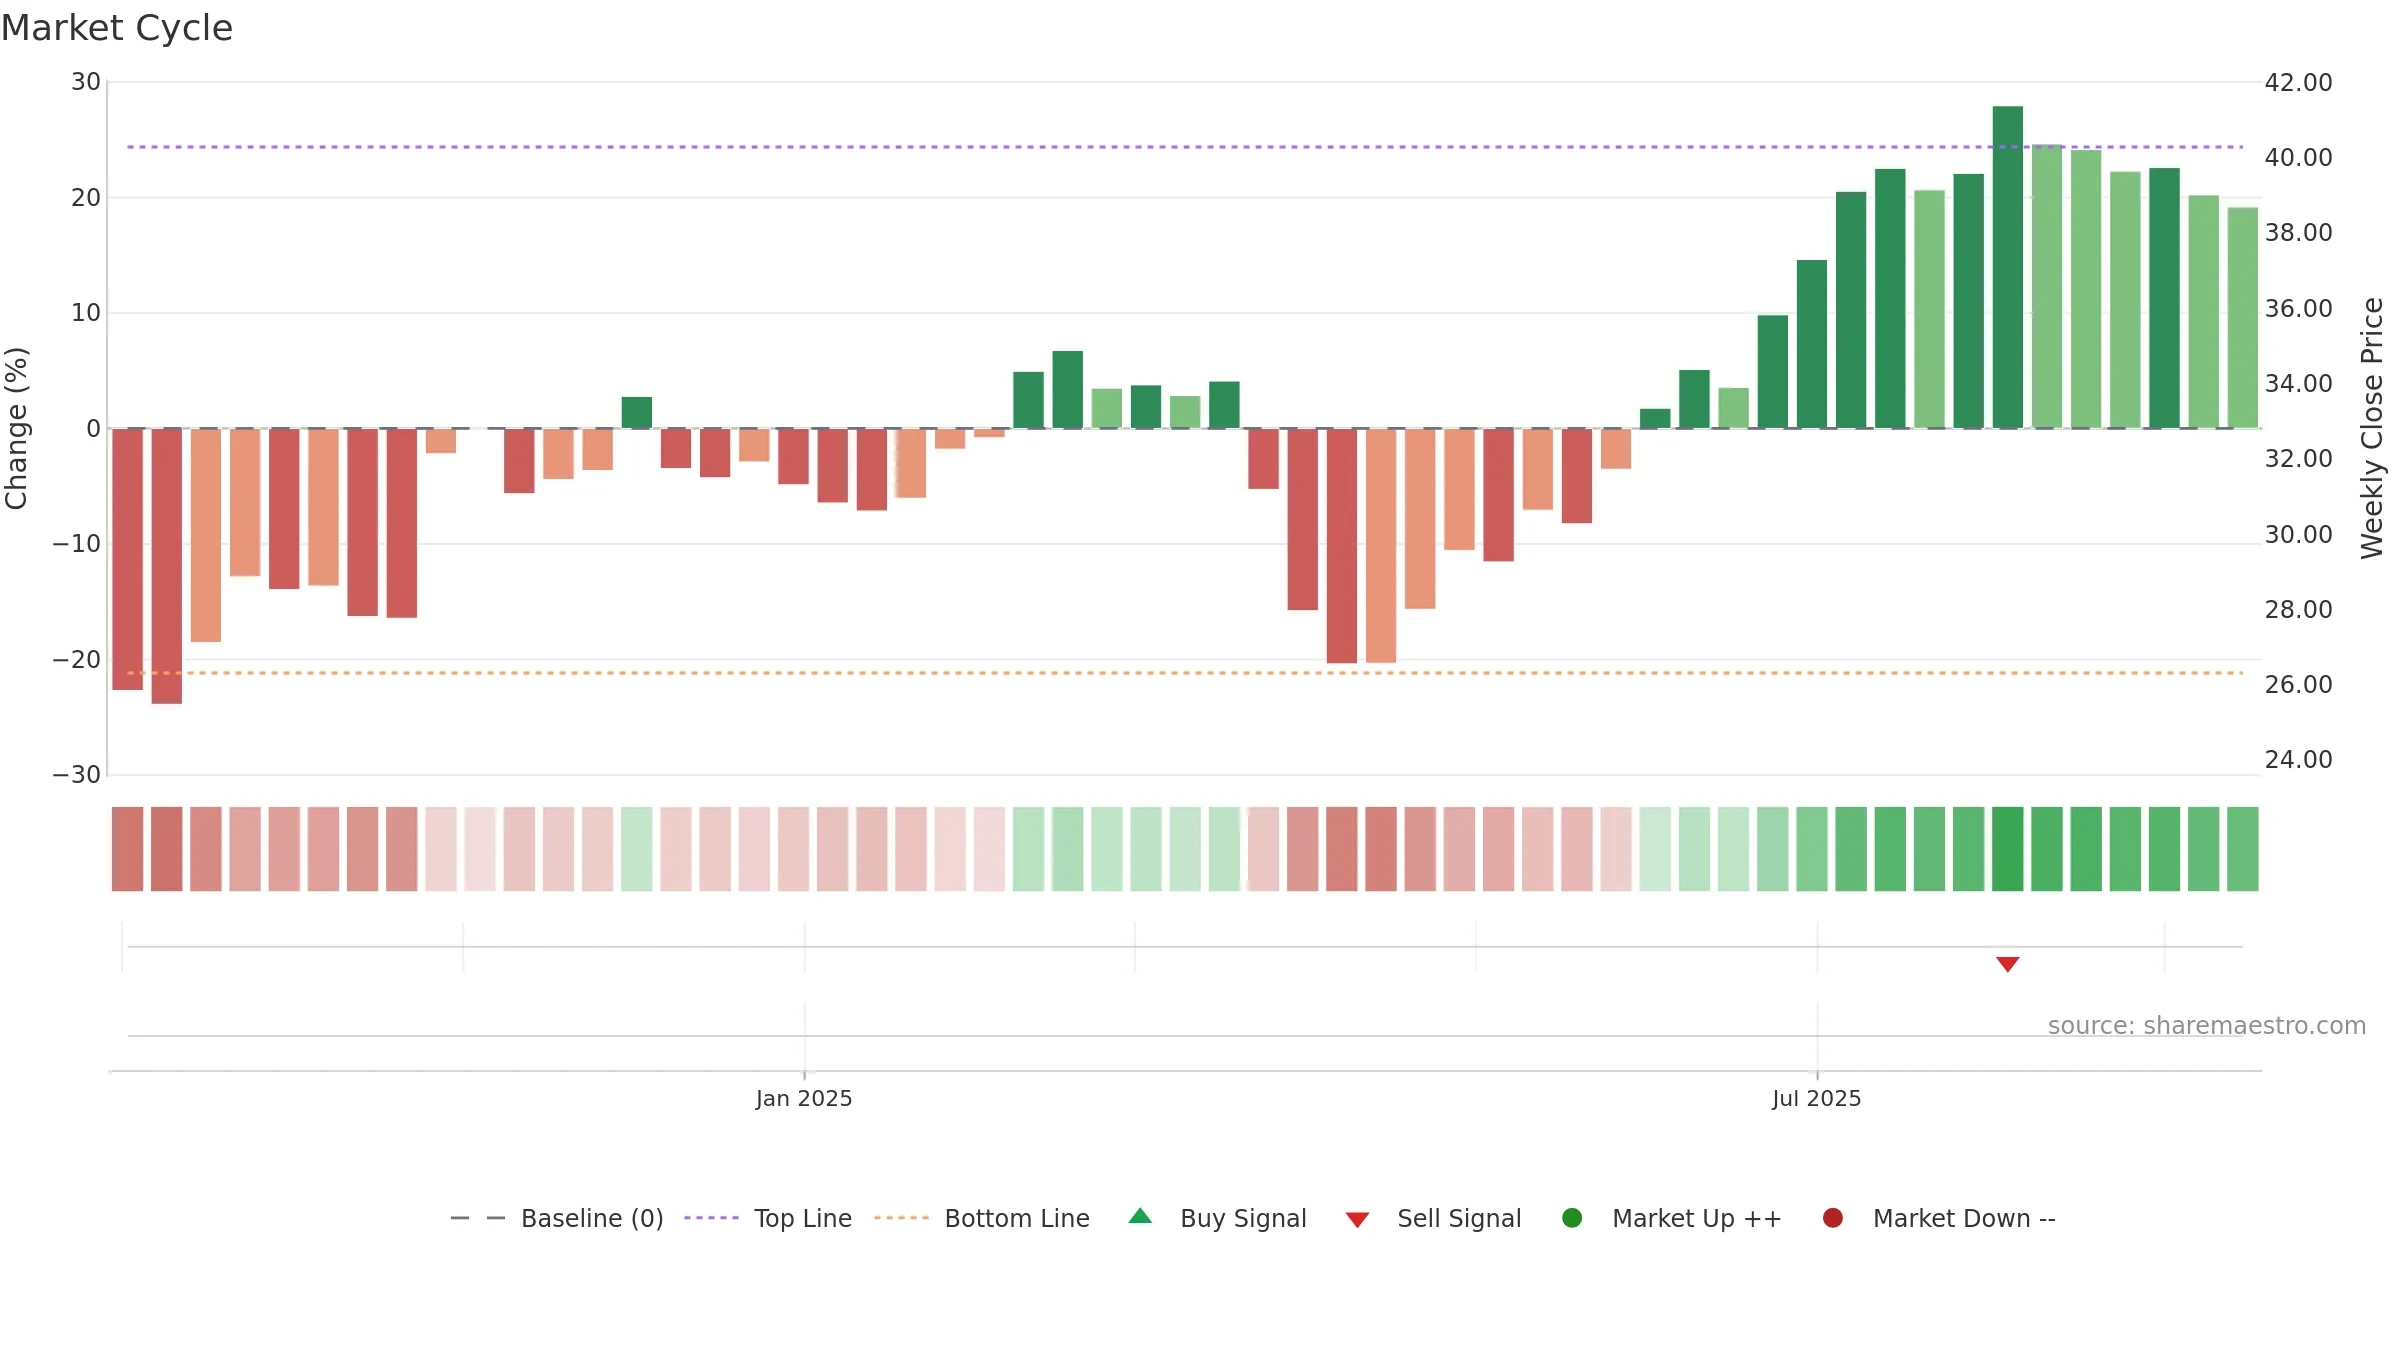The image size is (2400, 1350).
Task: Click the Change (%) axis title
Action: pyautogui.click(x=16, y=428)
